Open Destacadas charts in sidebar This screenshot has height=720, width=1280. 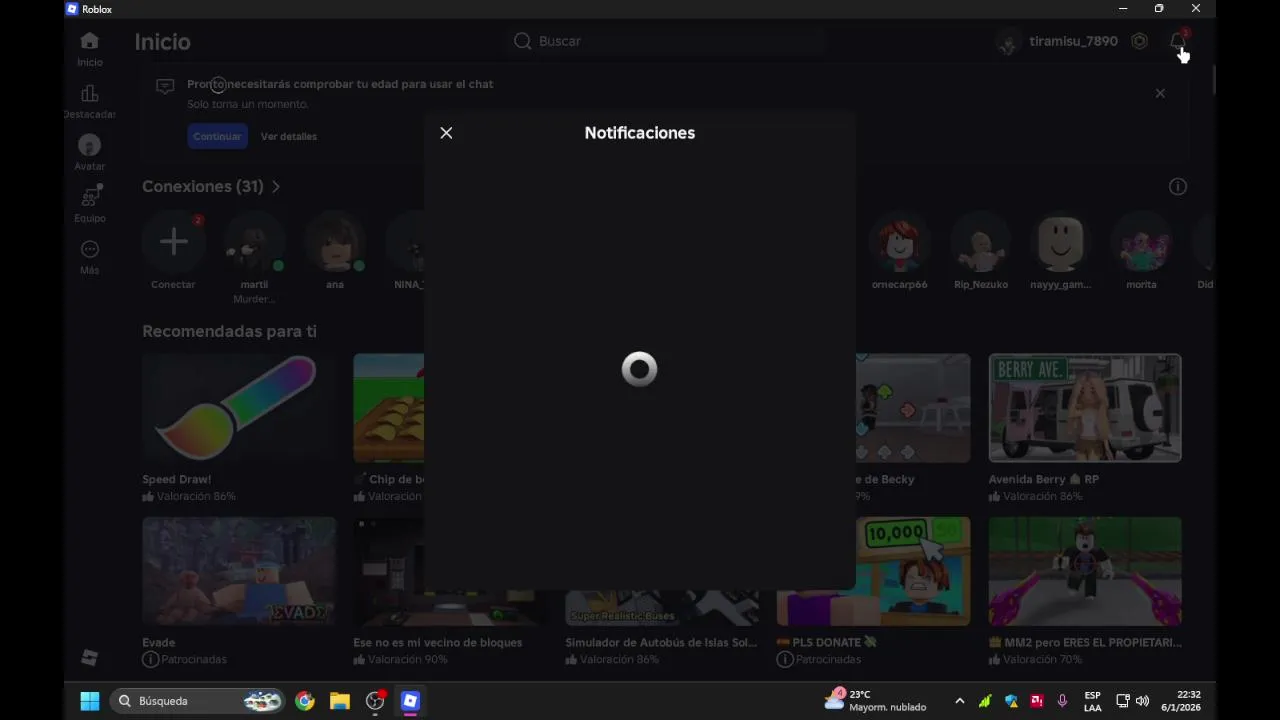90,101
